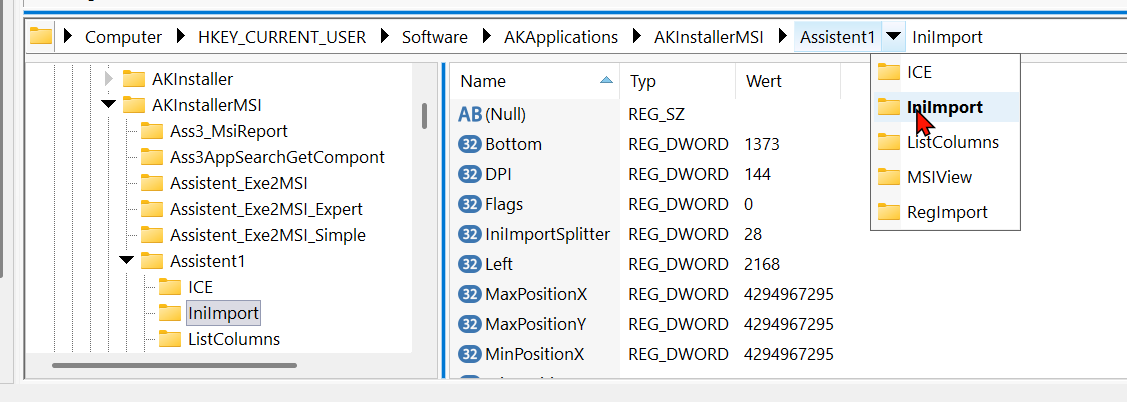1127x402 pixels.
Task: Select Assistent_Exe2MSI_Expert in the tree
Action: point(266,209)
